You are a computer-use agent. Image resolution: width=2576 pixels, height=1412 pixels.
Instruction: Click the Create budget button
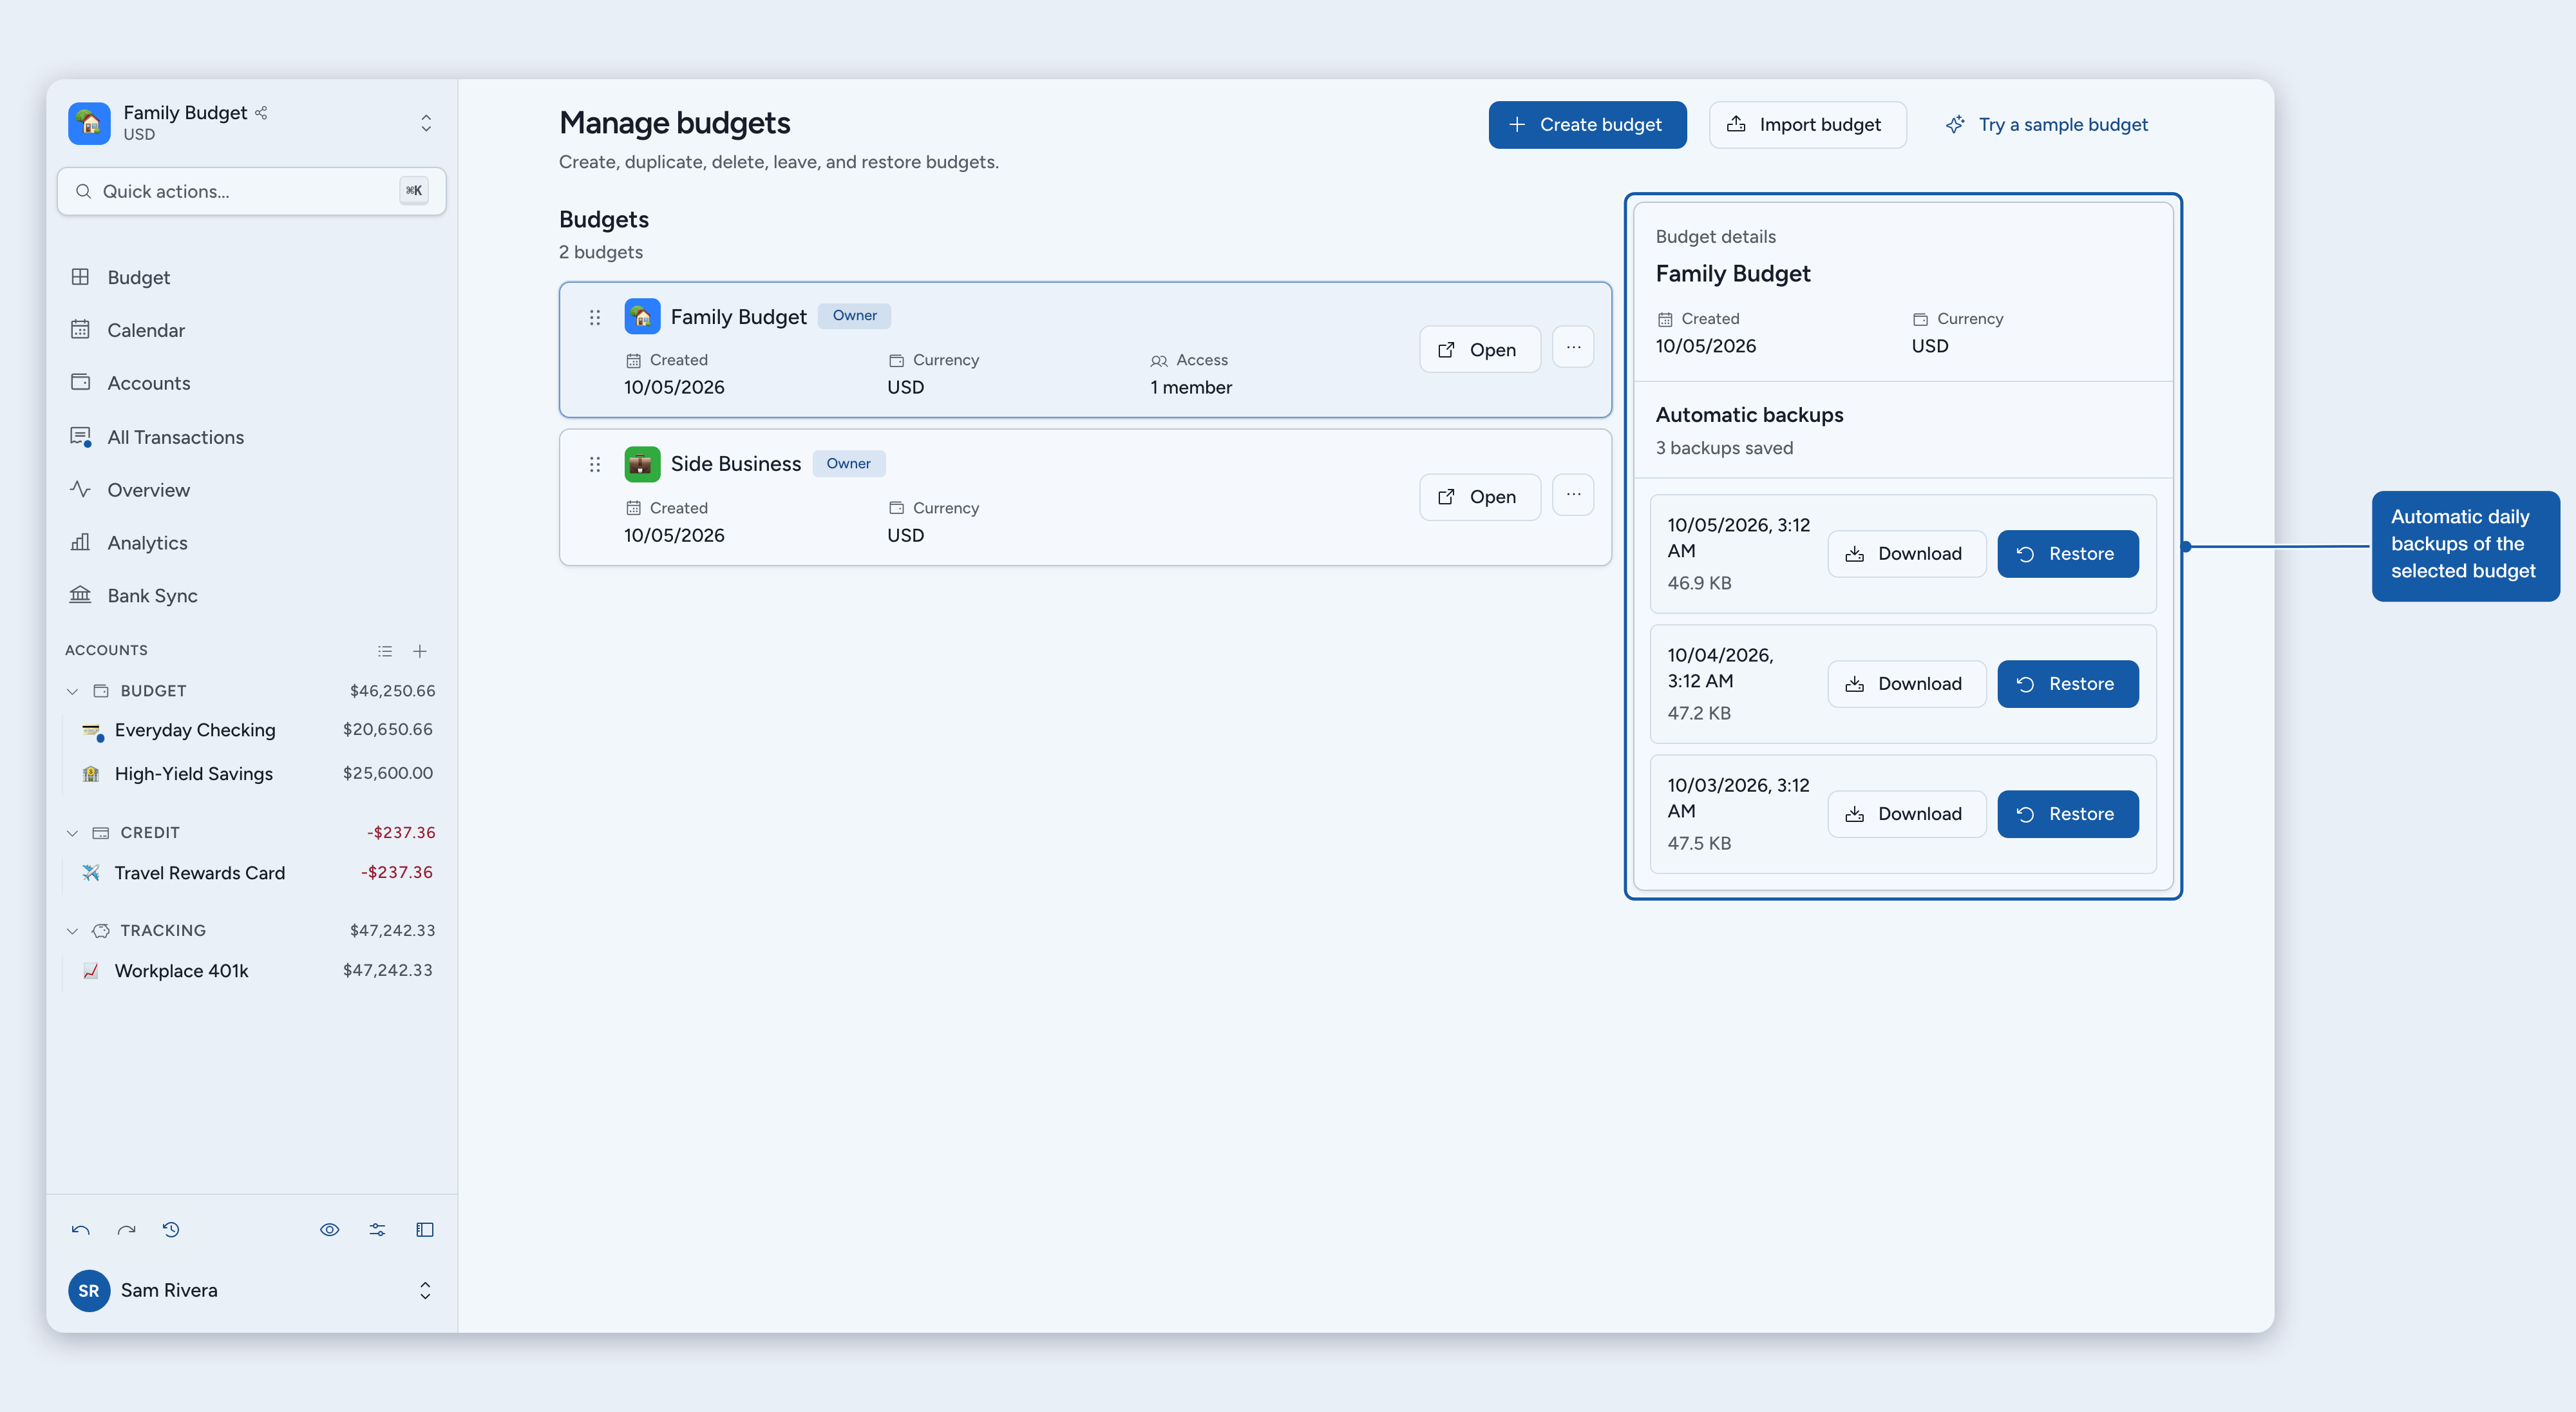point(1587,125)
